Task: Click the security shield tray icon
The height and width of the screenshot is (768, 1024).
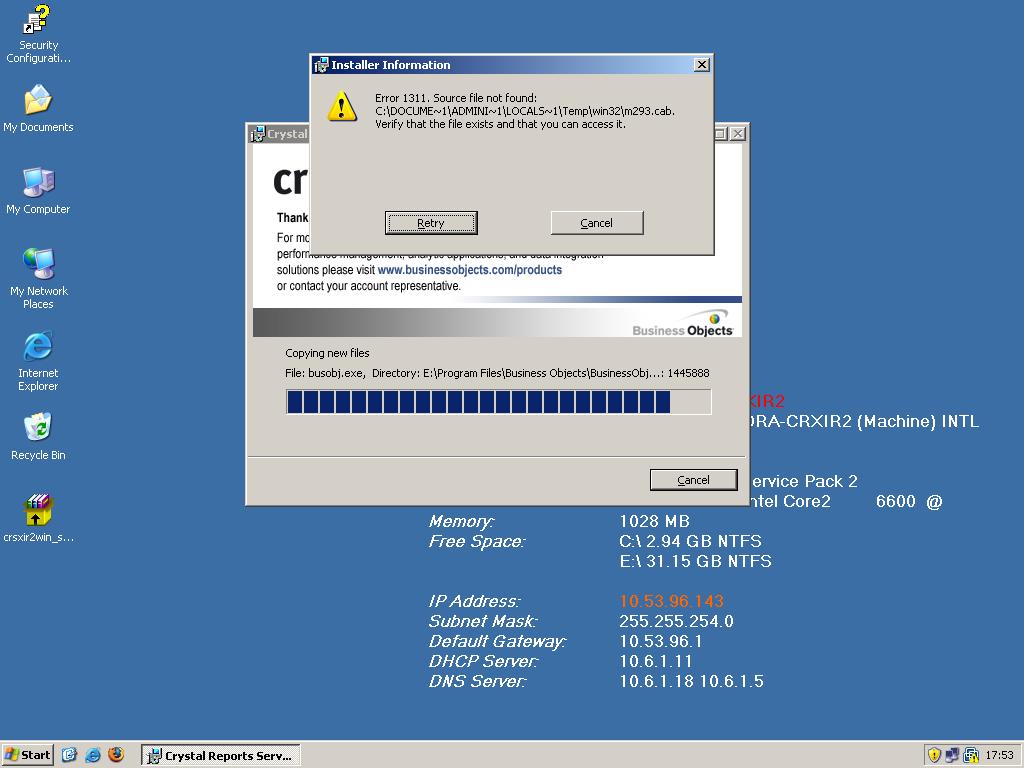Action: point(934,755)
